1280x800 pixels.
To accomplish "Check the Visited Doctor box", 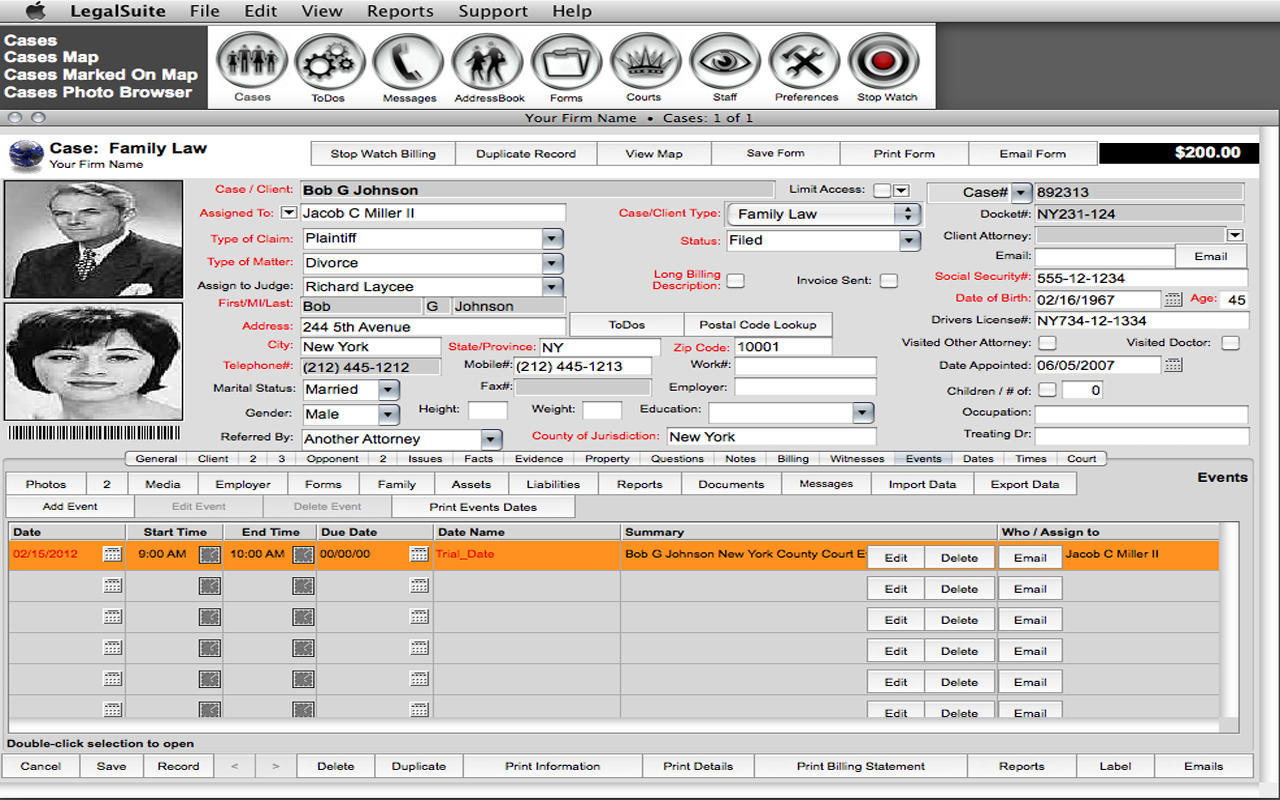I will click(x=1230, y=343).
